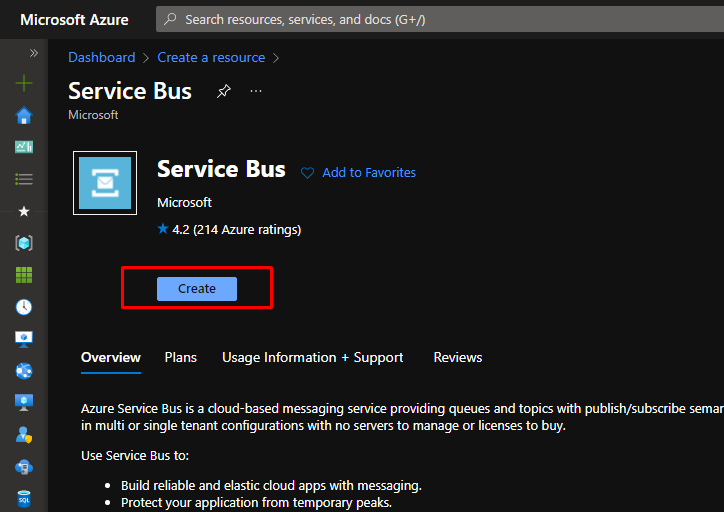Expand the left sidebar menu
Viewport: 724px width, 512px height.
pos(33,53)
